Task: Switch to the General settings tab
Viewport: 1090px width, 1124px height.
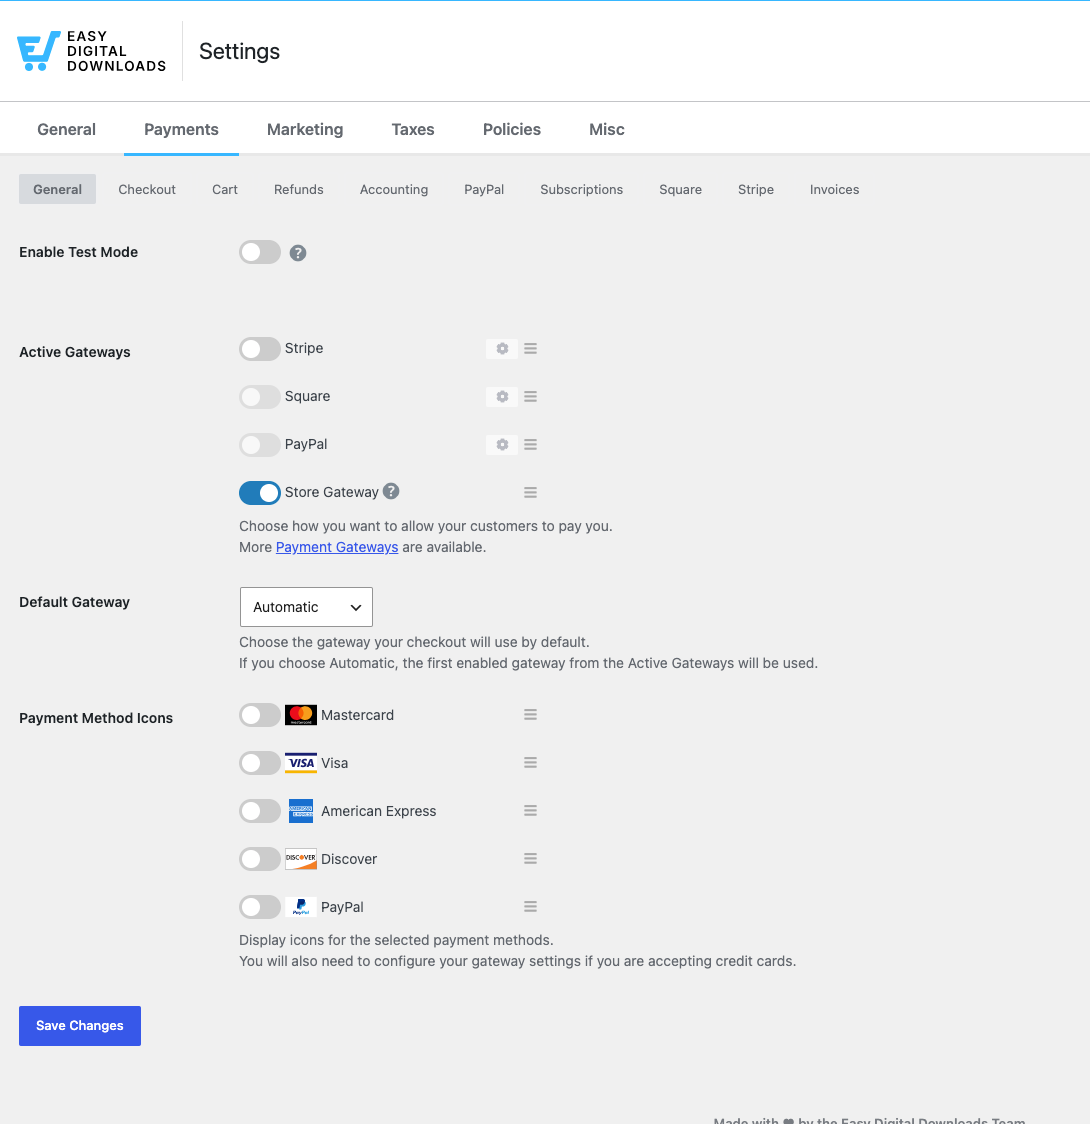Action: [x=67, y=129]
